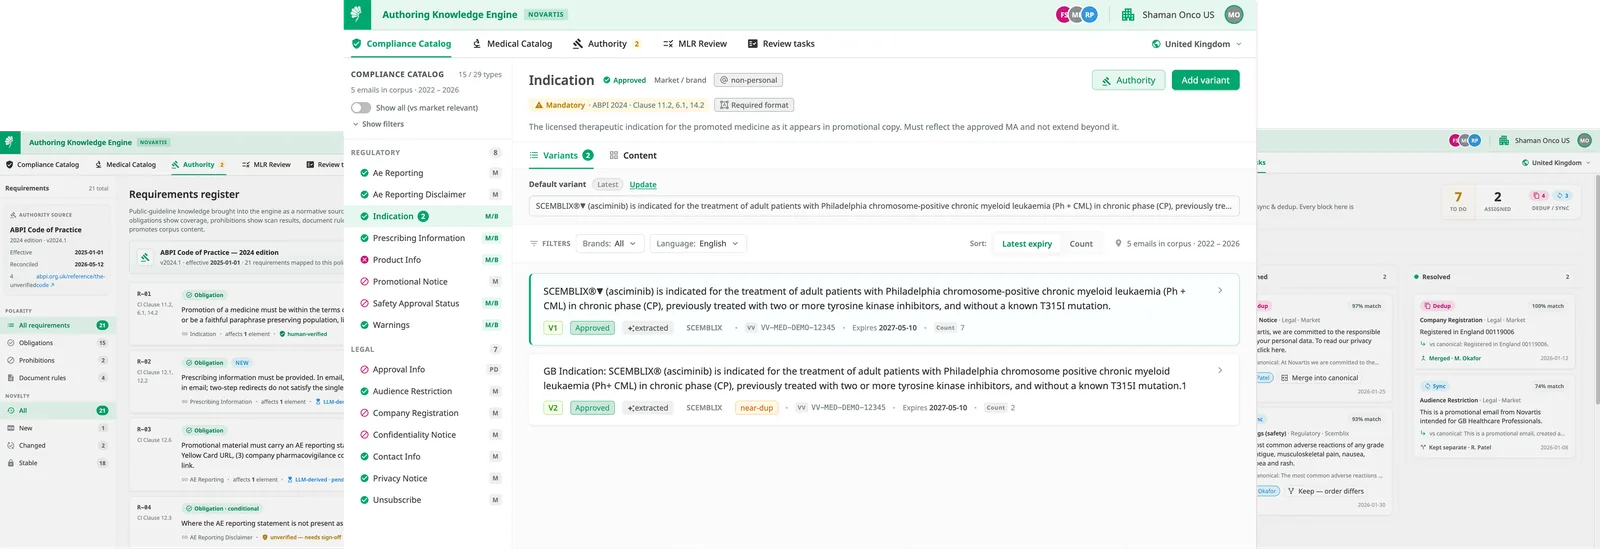Click the green leaf app logo
Screen dimensions: 1600x549
pos(357,14)
